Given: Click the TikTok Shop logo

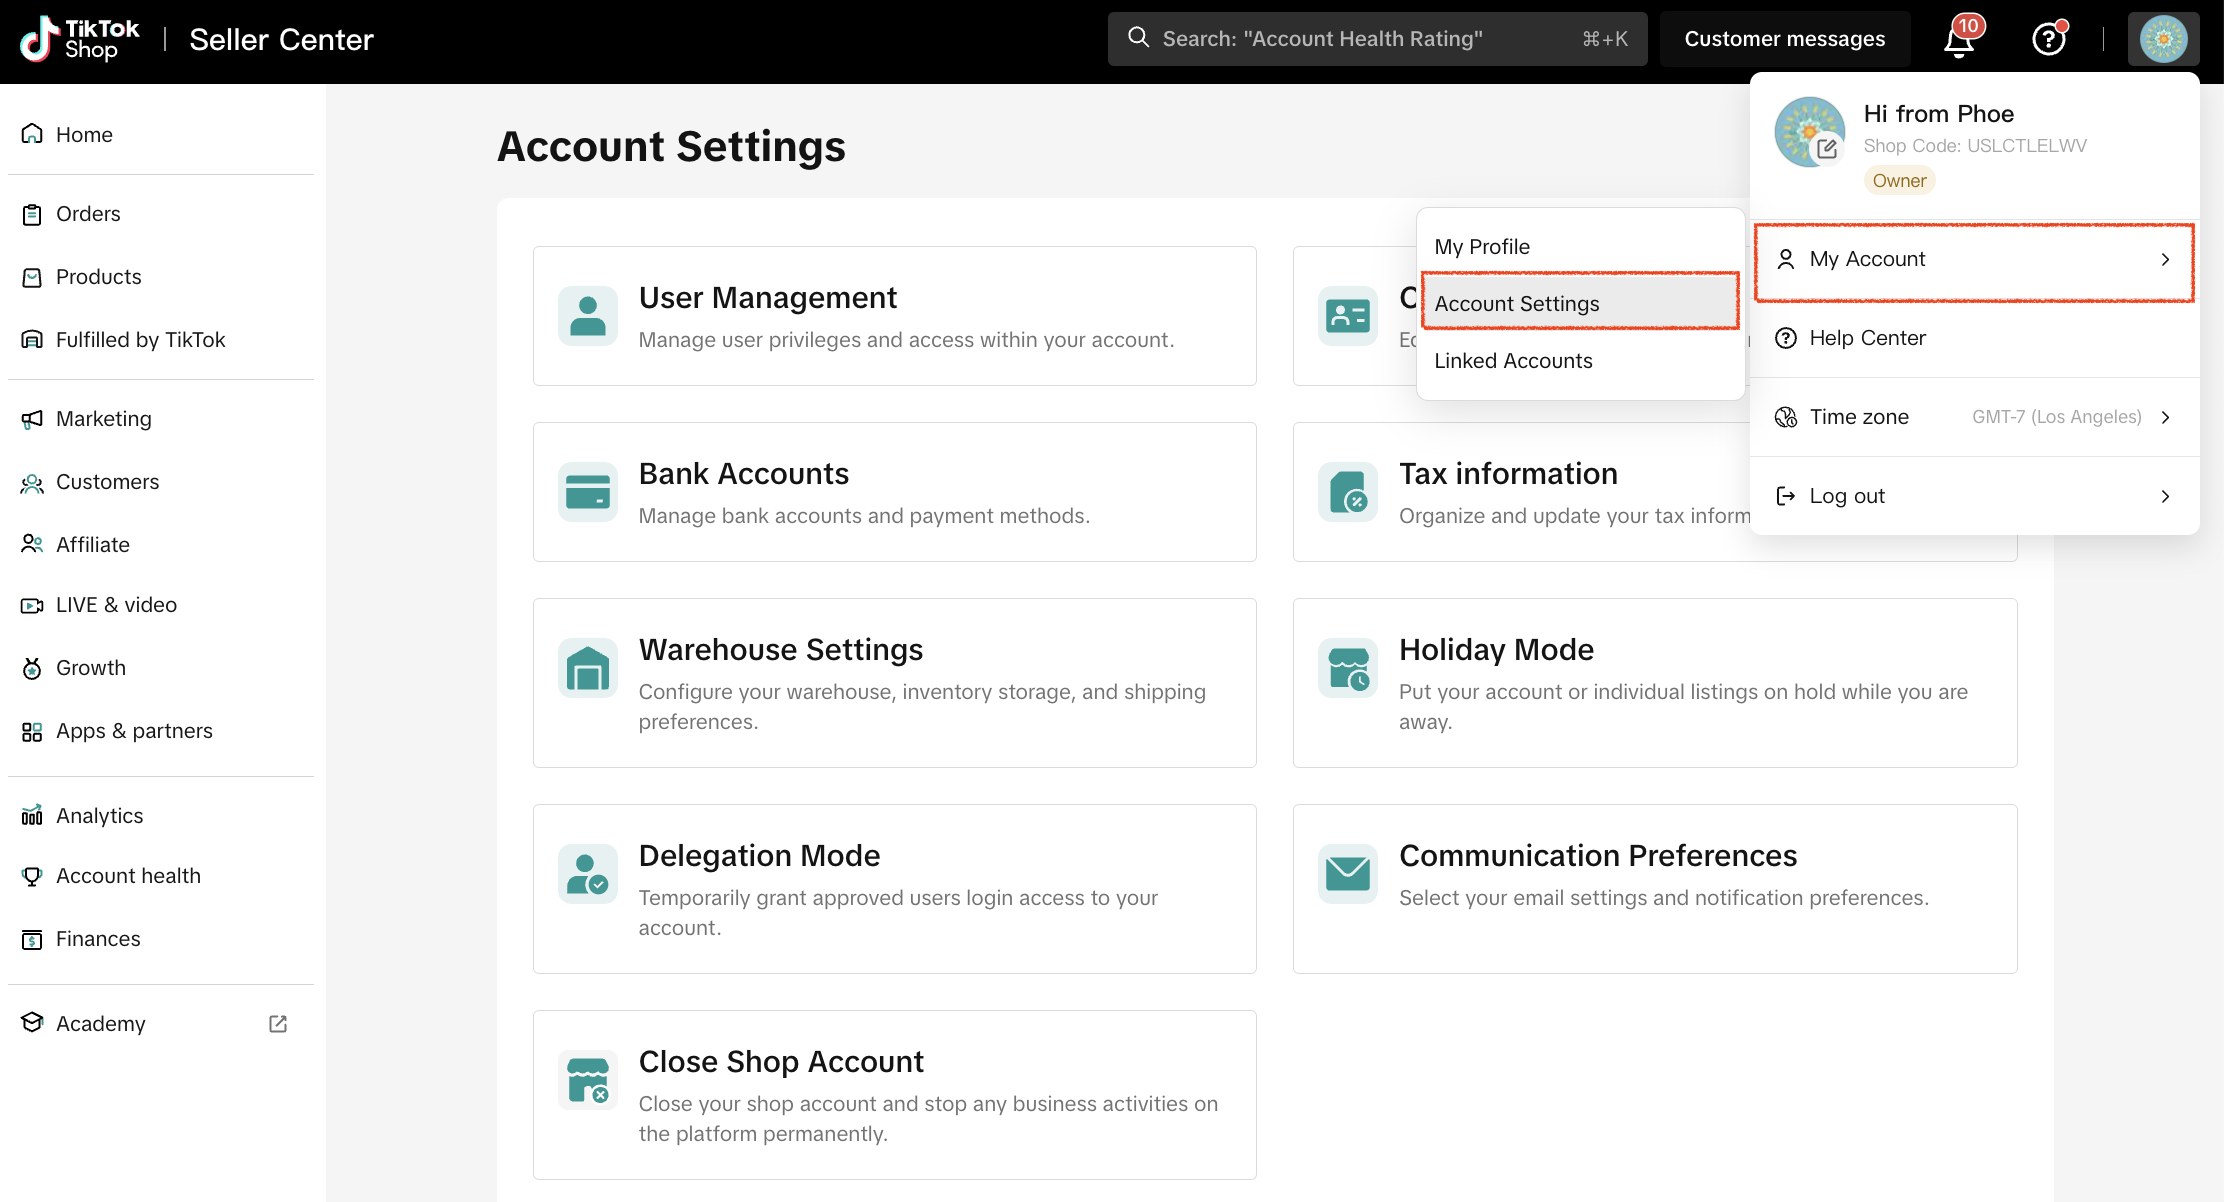Looking at the screenshot, I should pos(80,40).
